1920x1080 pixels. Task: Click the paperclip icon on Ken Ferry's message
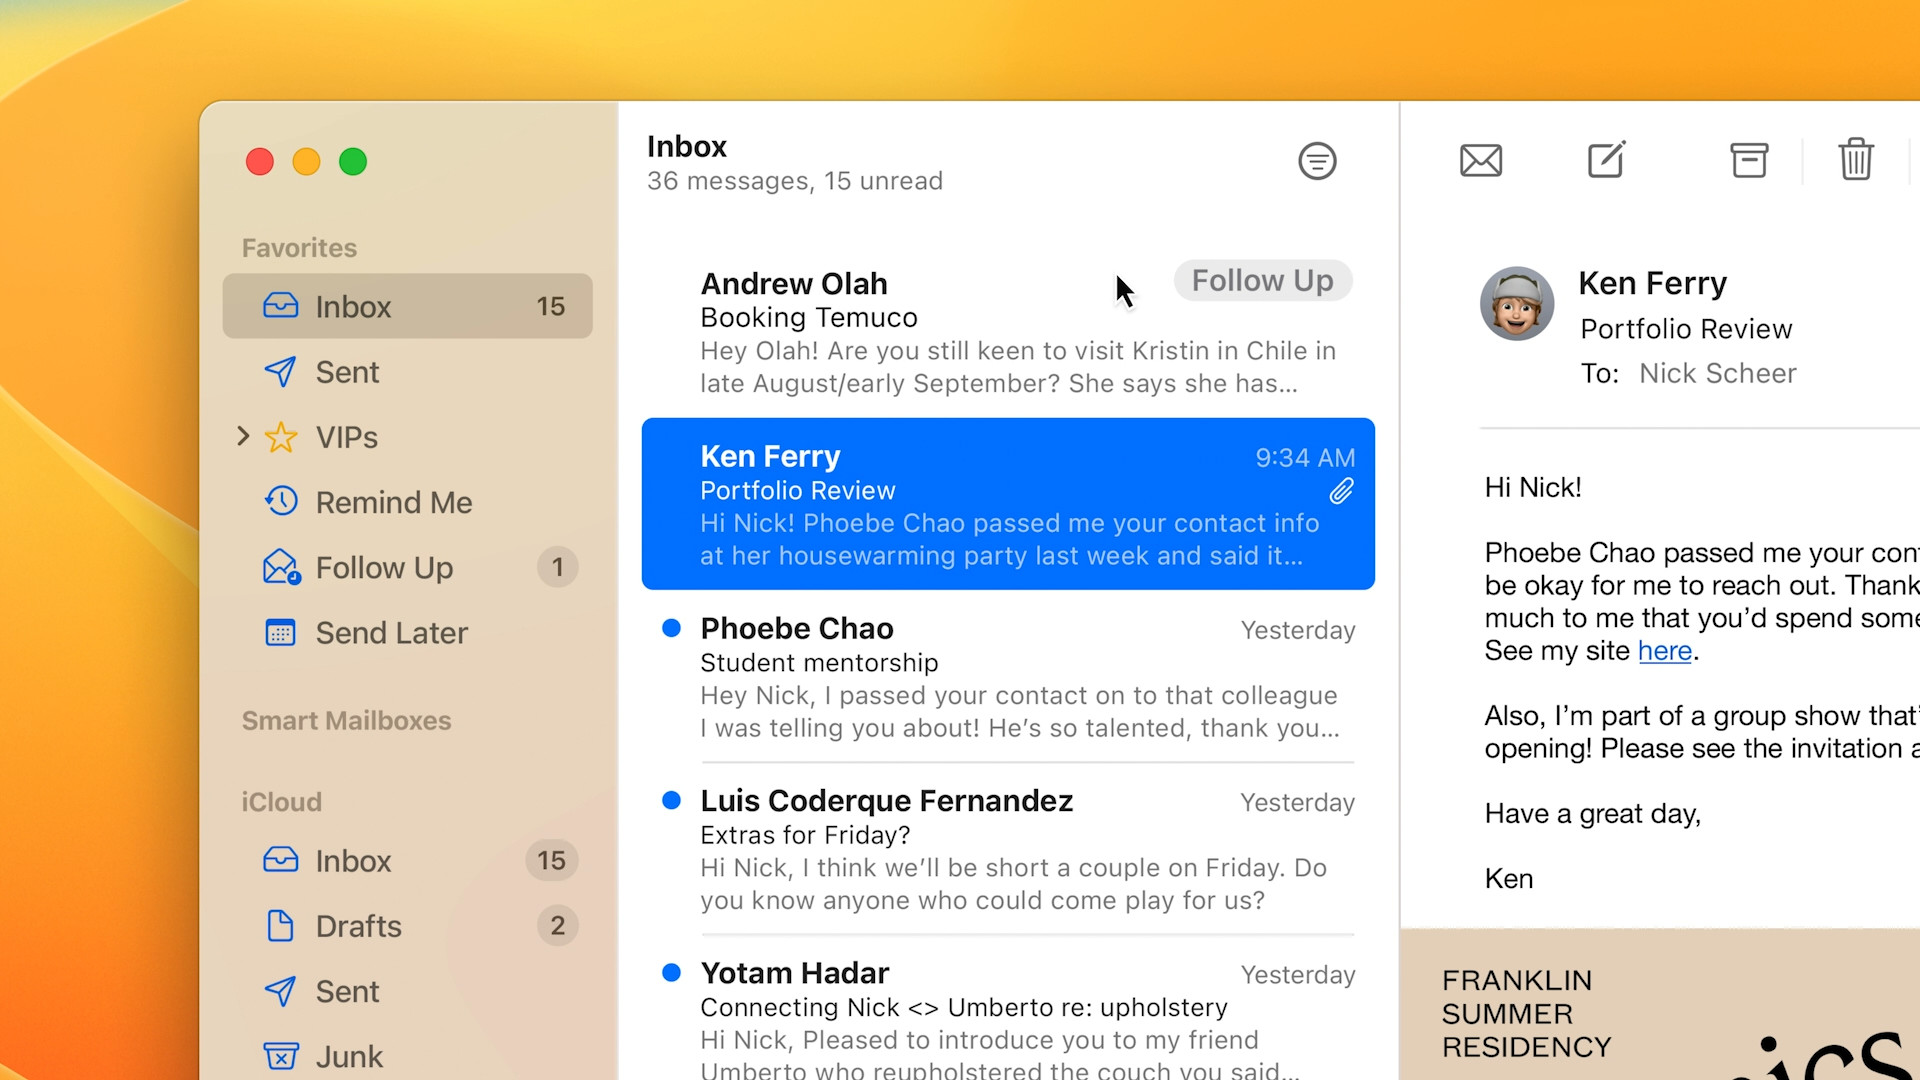tap(1343, 490)
